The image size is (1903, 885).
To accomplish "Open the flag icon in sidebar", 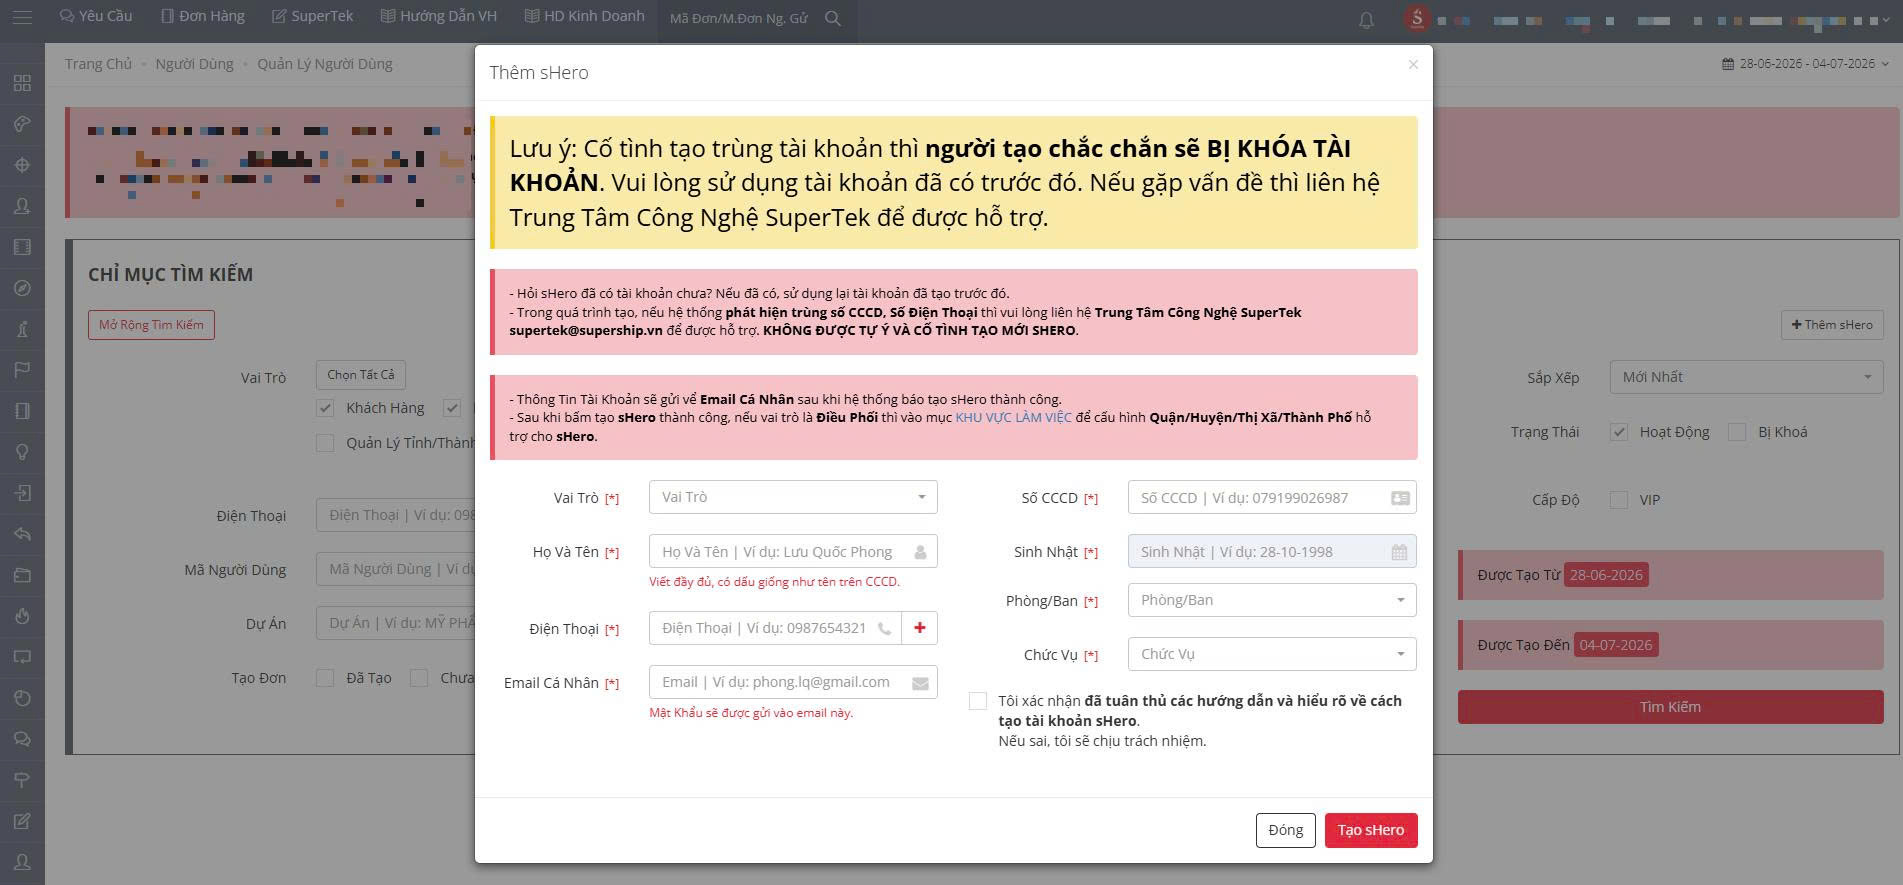I will tap(22, 370).
